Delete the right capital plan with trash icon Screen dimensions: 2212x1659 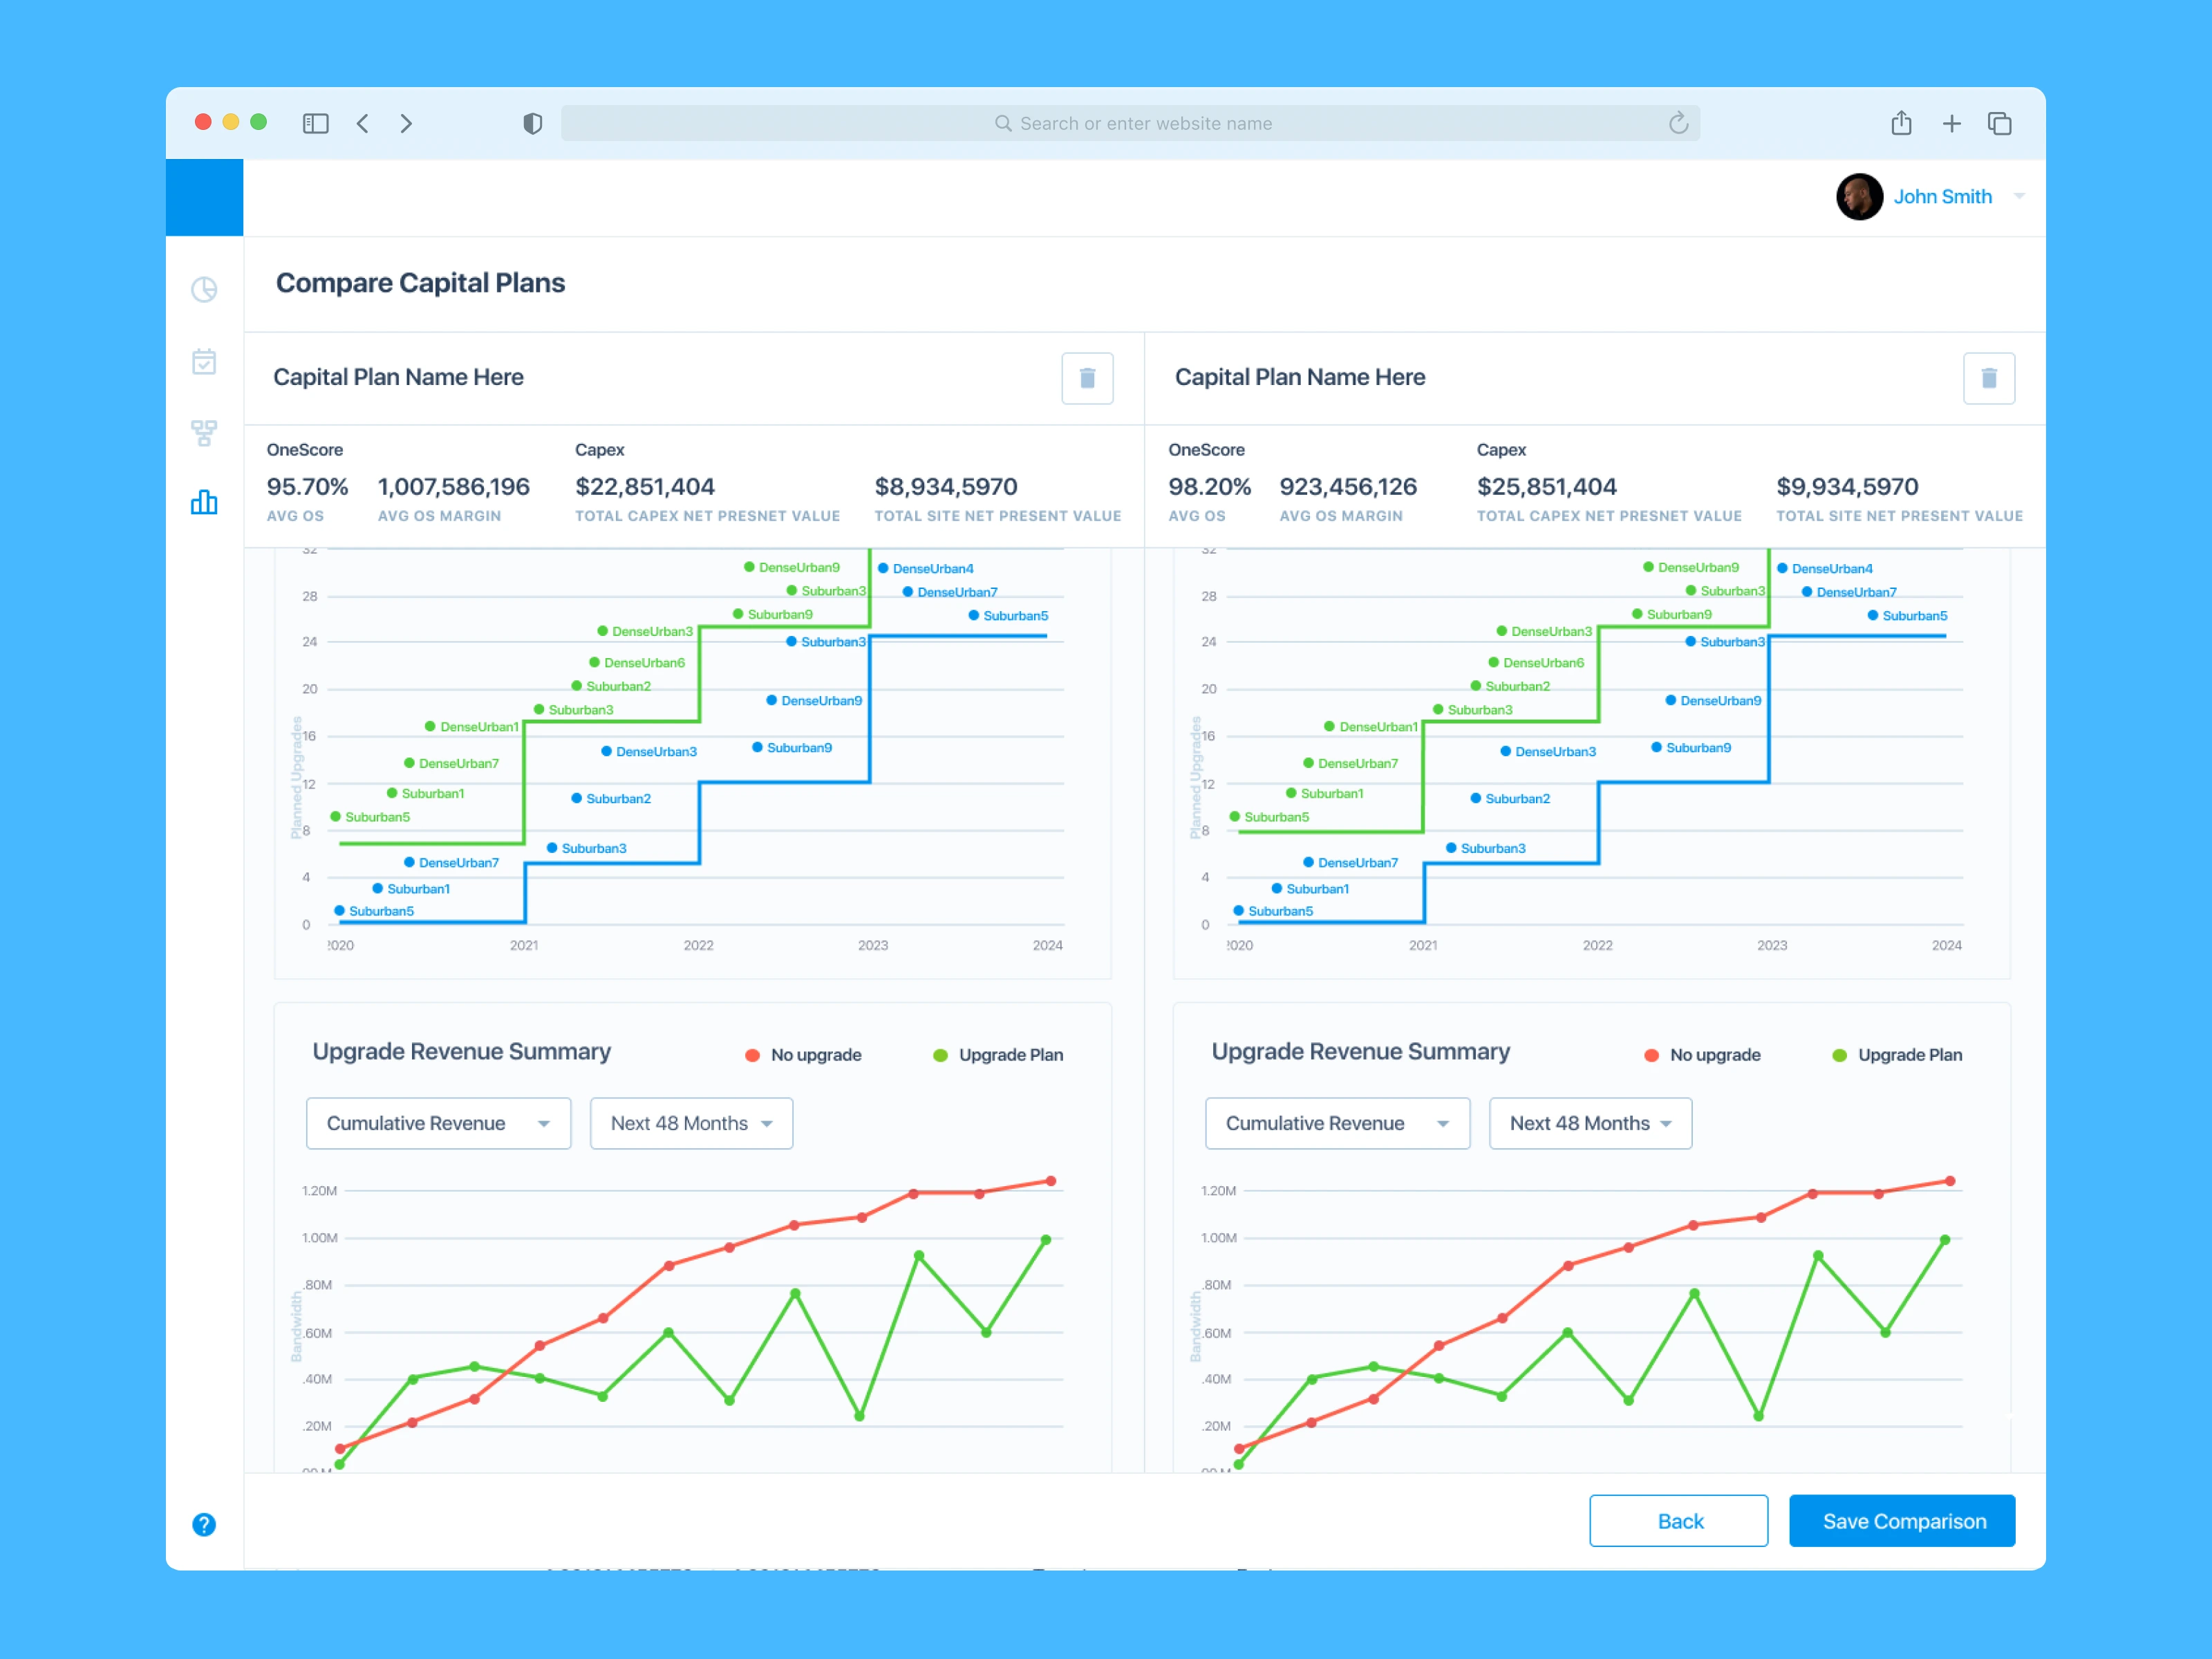point(1988,378)
